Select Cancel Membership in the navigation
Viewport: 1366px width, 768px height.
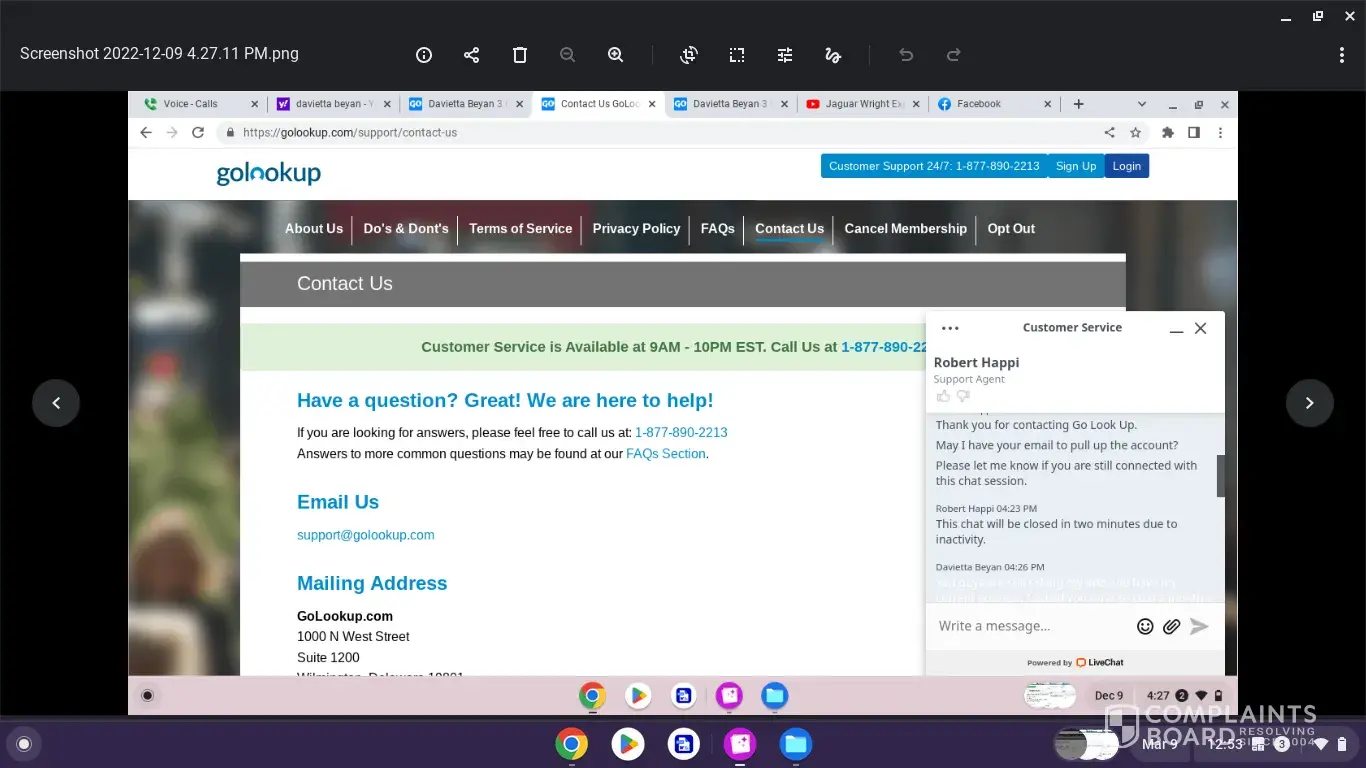point(906,228)
